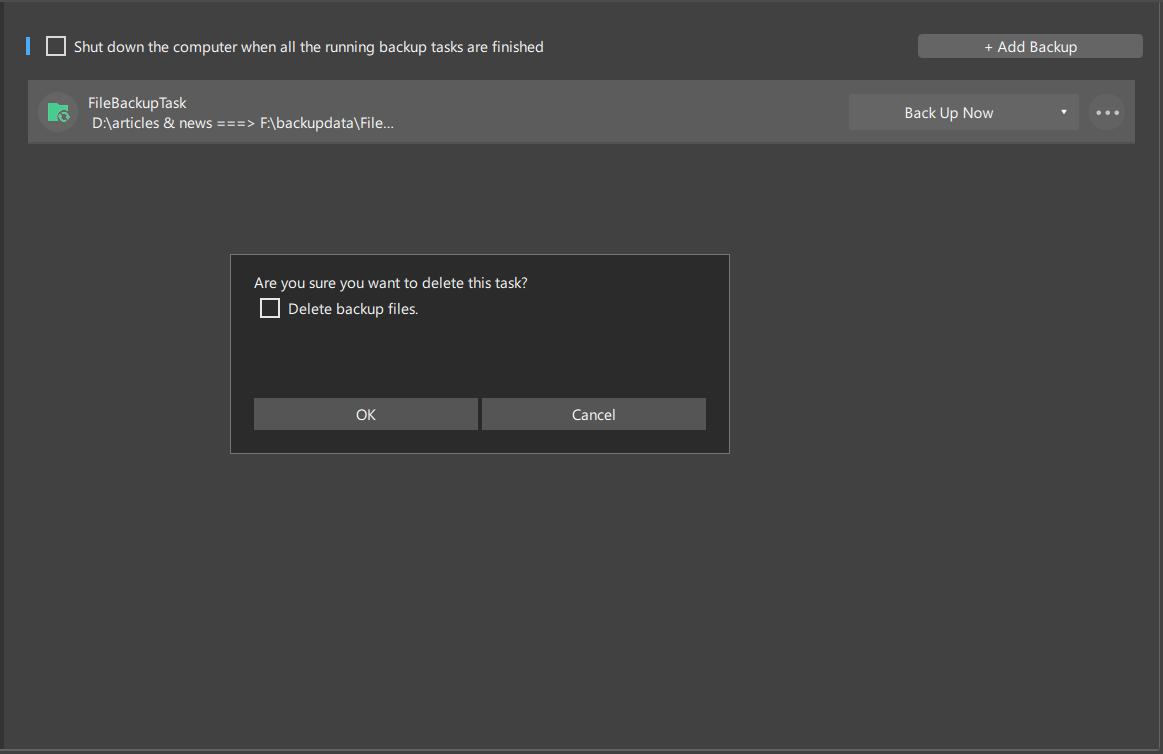Screen dimensions: 1163x754
Task: Open the three-dots more options menu
Action: [1107, 113]
